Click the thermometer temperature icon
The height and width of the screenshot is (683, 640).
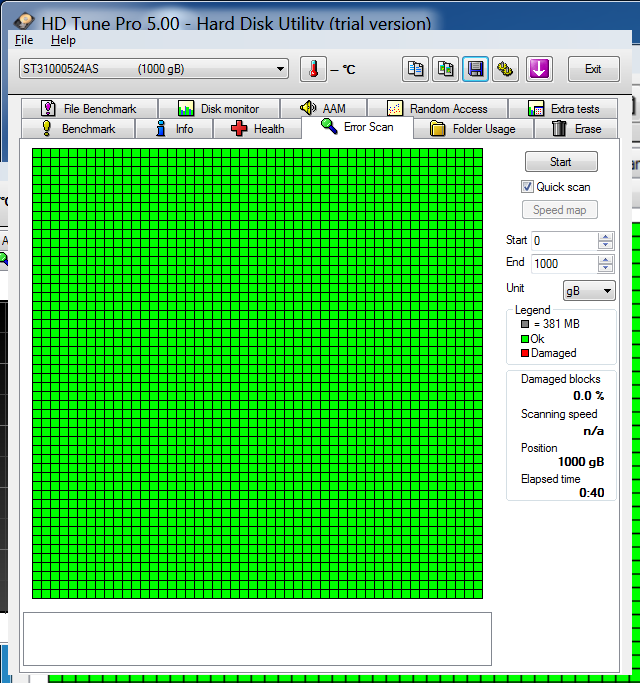point(313,69)
